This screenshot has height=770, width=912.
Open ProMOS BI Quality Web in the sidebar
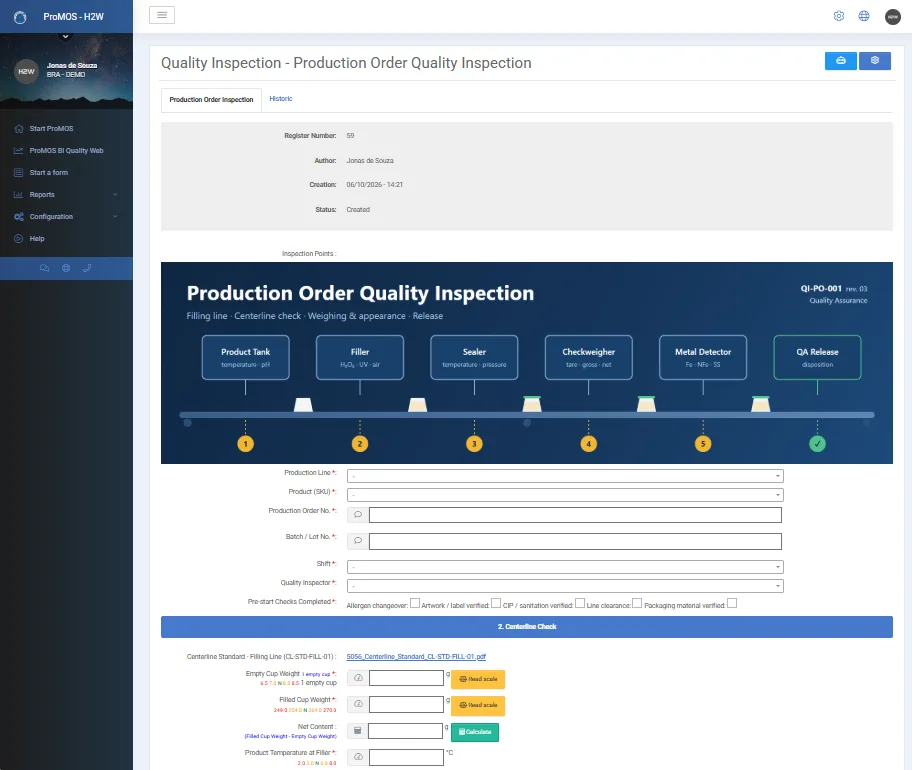(66, 151)
